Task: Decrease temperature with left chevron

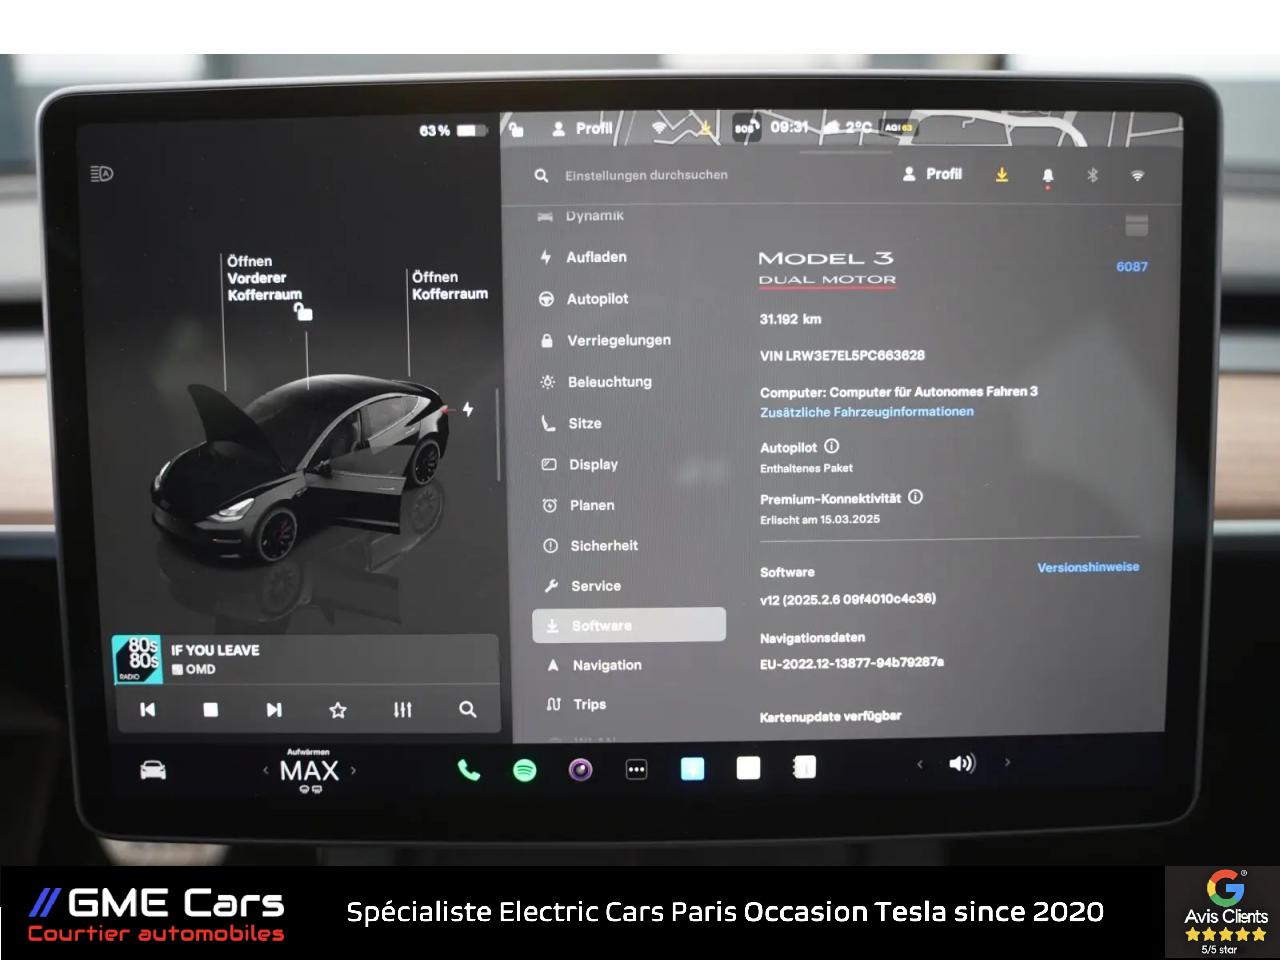Action: 265,770
